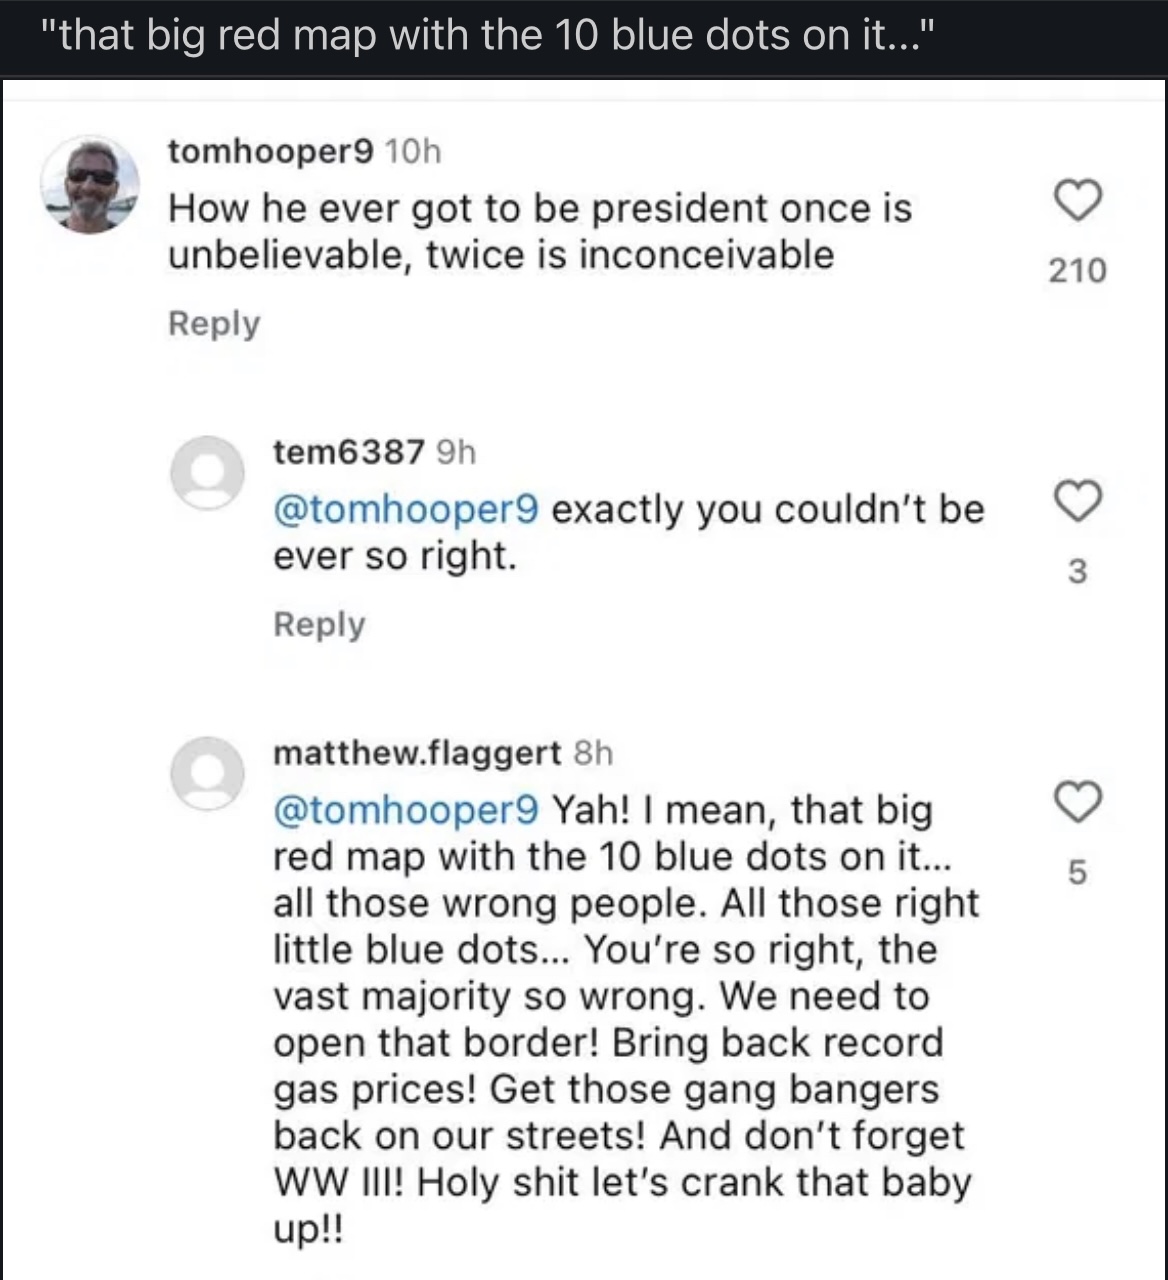
Task: View the 210 likes on tomhooper9's comment
Action: tap(1077, 270)
